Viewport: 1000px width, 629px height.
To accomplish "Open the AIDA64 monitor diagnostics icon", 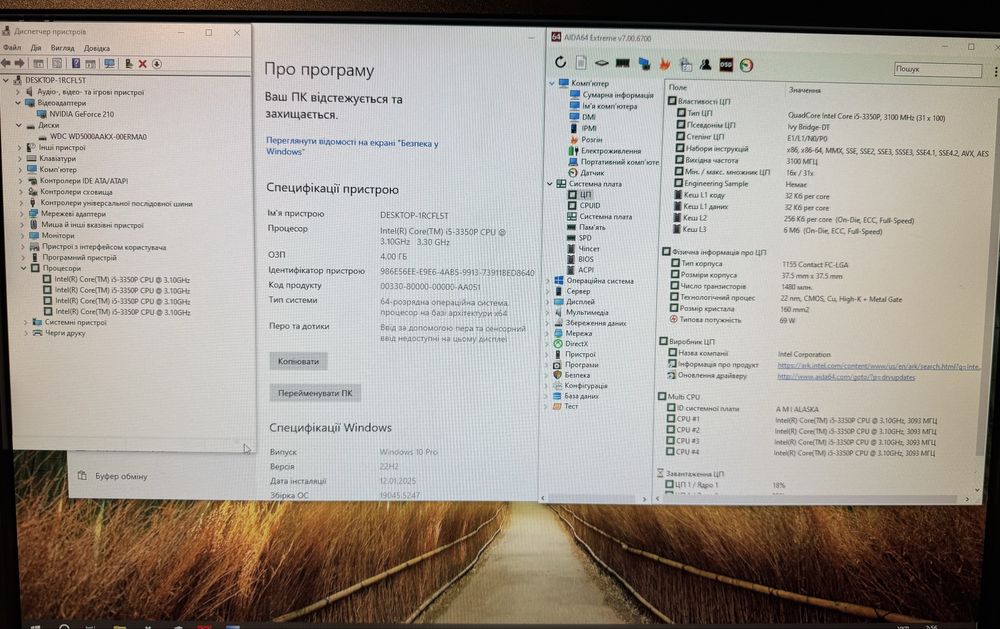I will pos(644,63).
